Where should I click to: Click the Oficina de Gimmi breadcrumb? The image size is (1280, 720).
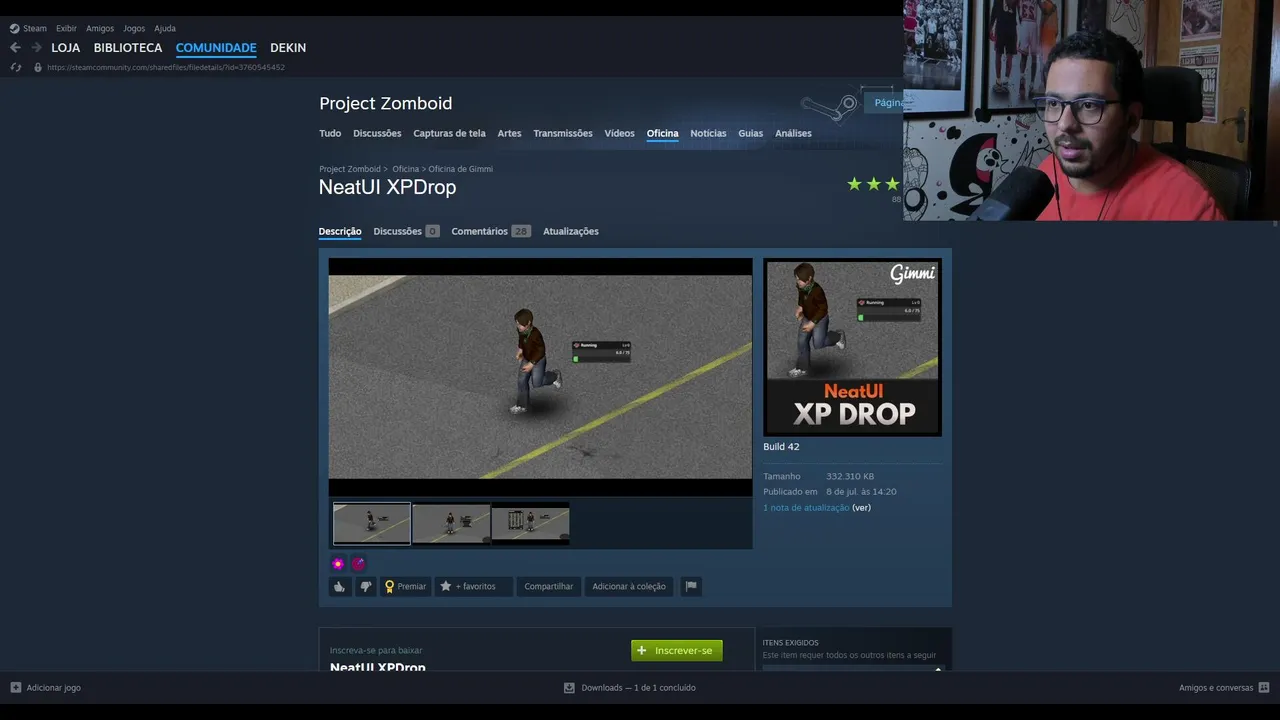pyautogui.click(x=460, y=169)
